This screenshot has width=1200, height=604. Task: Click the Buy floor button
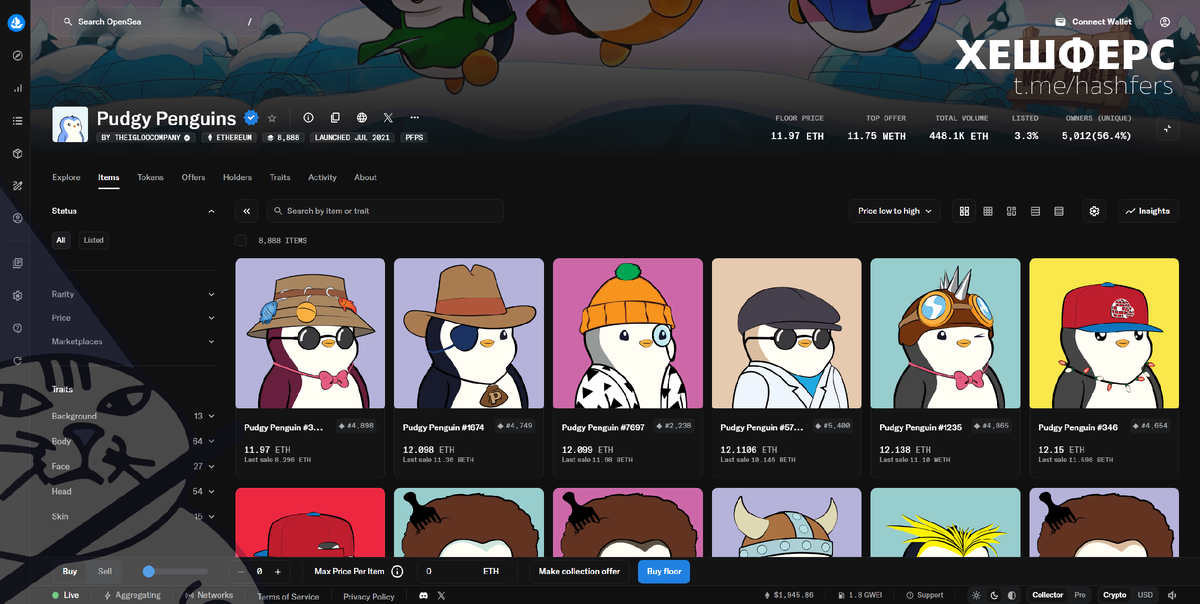click(x=664, y=571)
